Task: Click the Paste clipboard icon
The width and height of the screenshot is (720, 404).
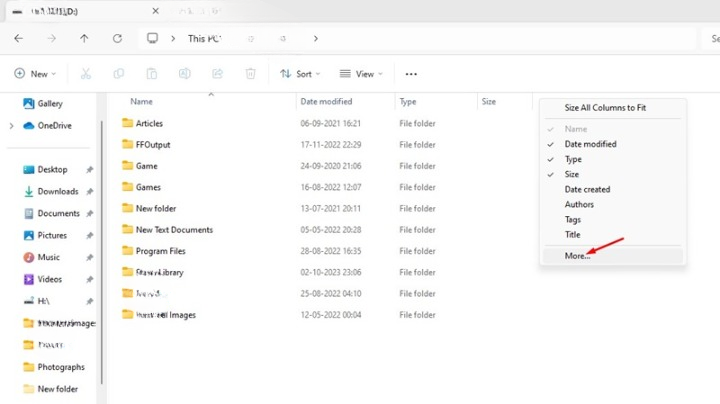Action: tap(152, 73)
